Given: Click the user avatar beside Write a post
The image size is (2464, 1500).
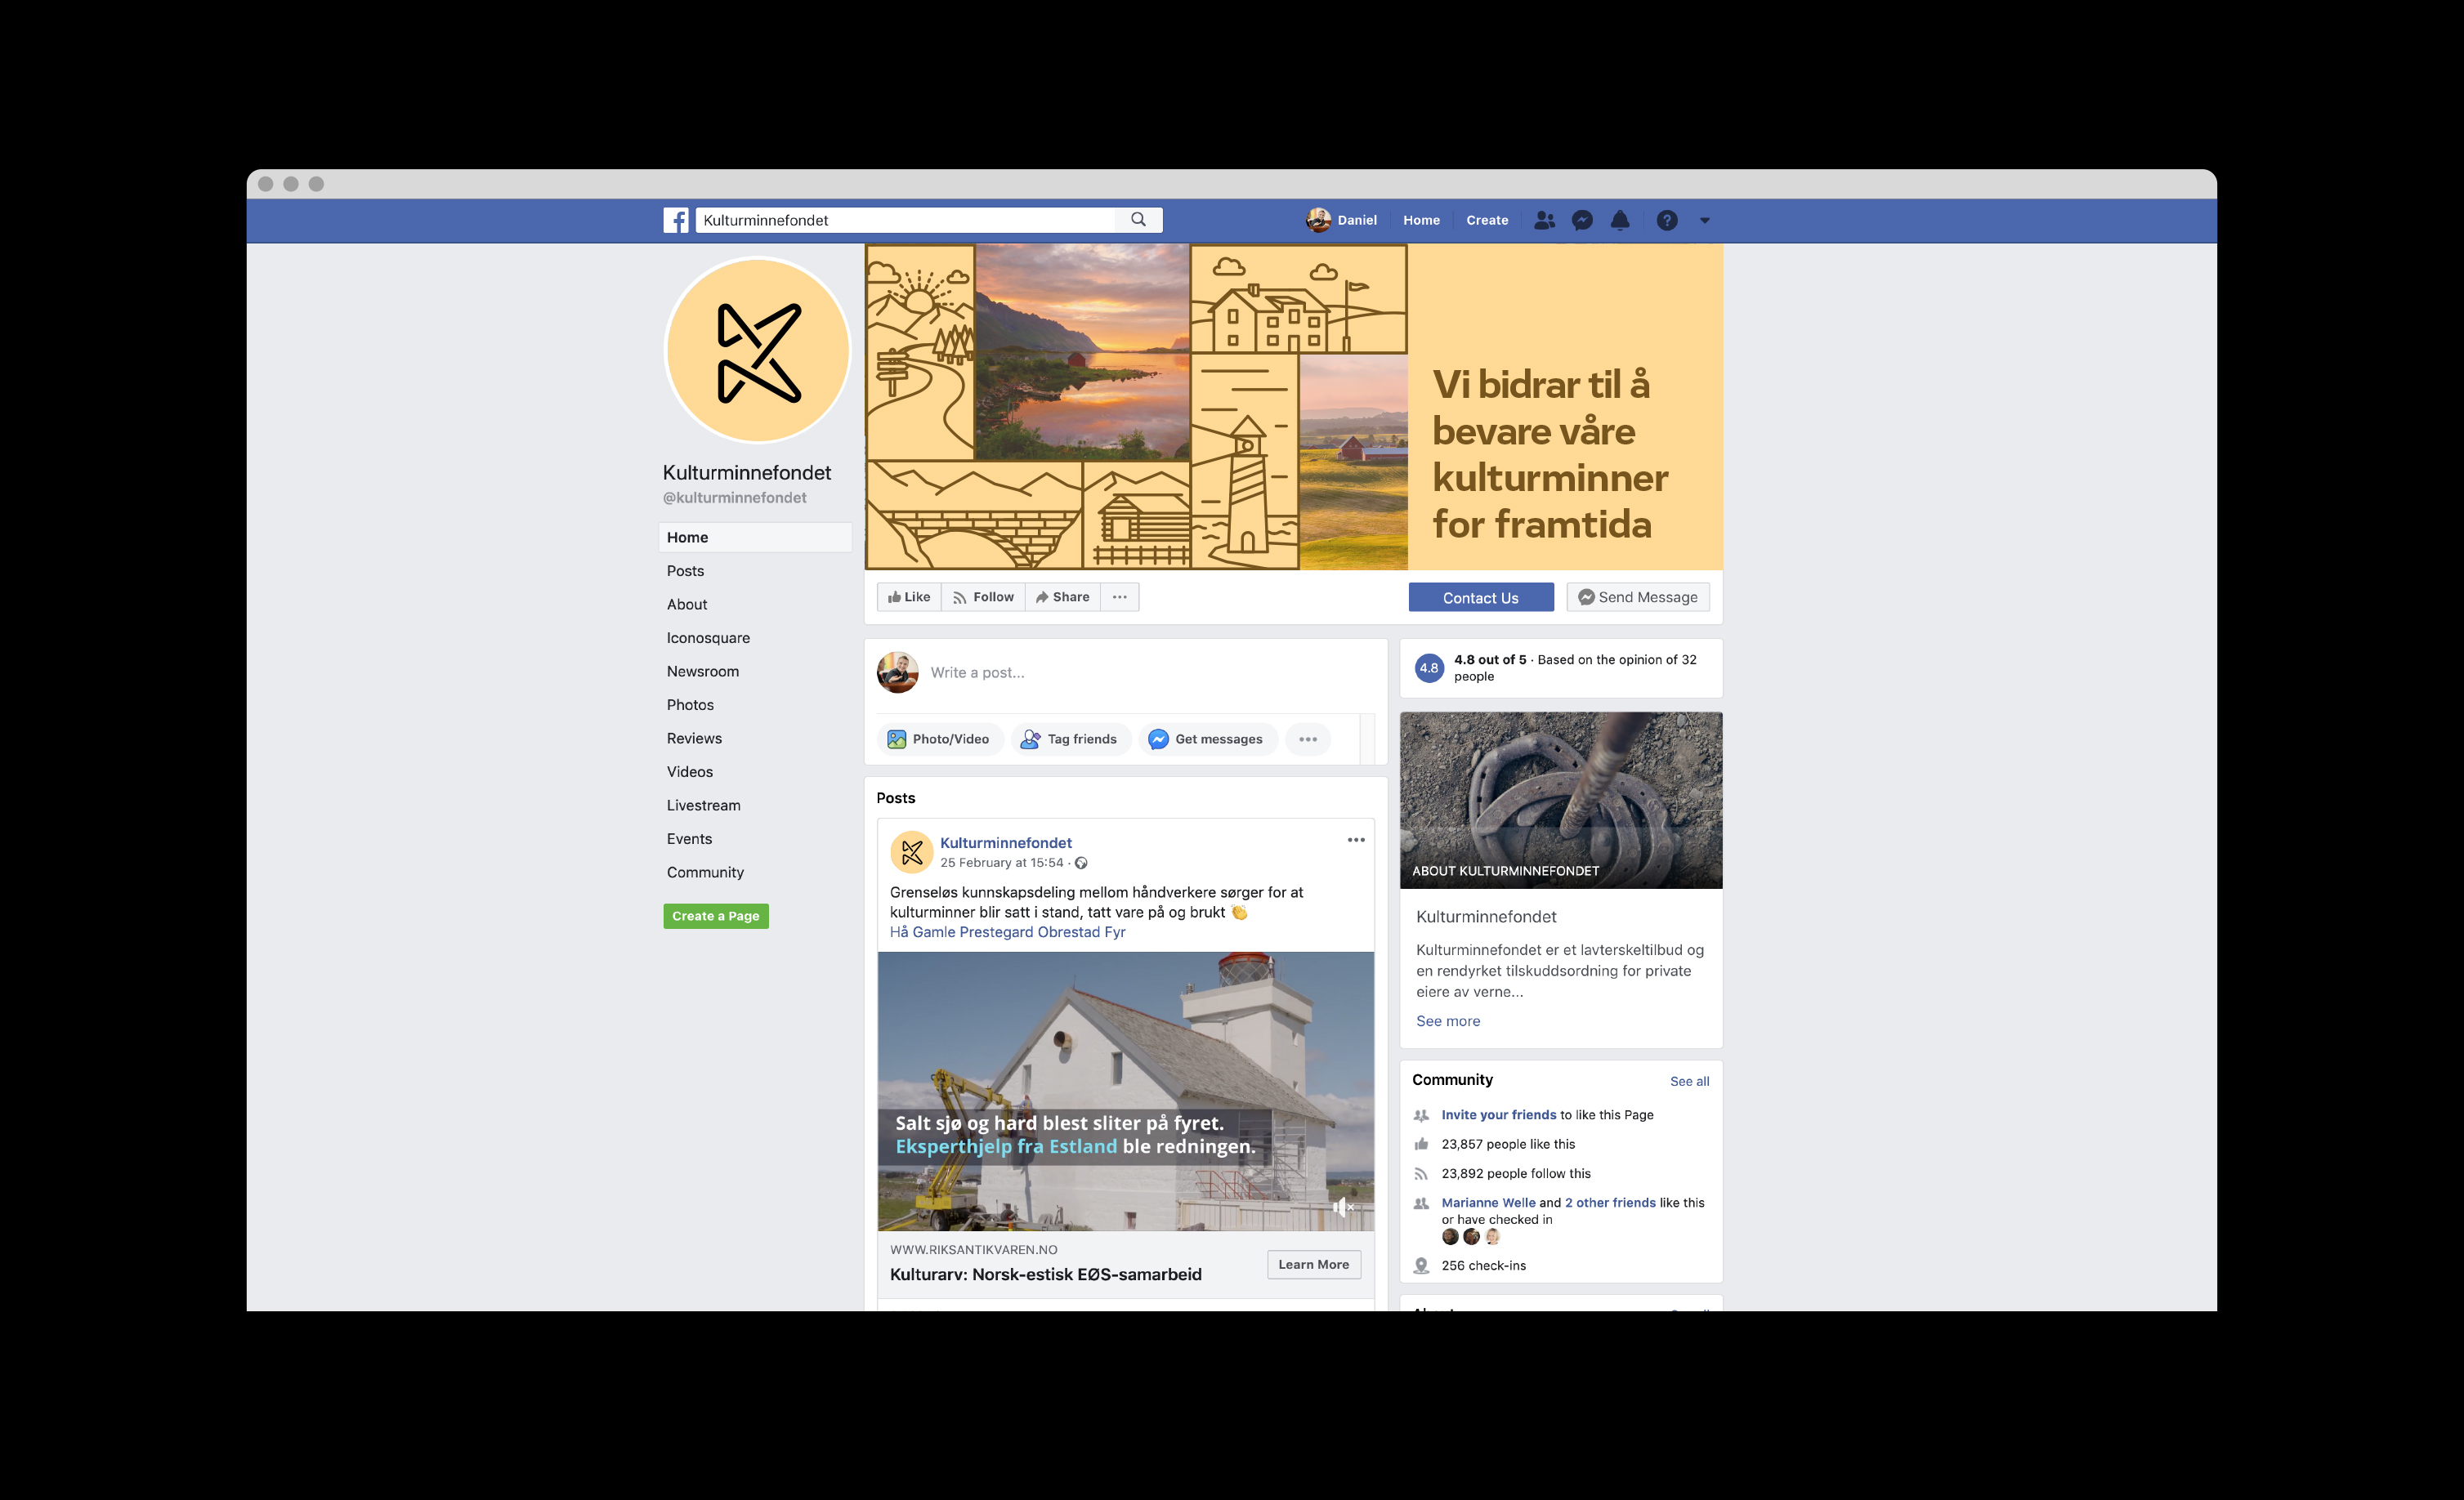Looking at the screenshot, I should (x=898, y=672).
